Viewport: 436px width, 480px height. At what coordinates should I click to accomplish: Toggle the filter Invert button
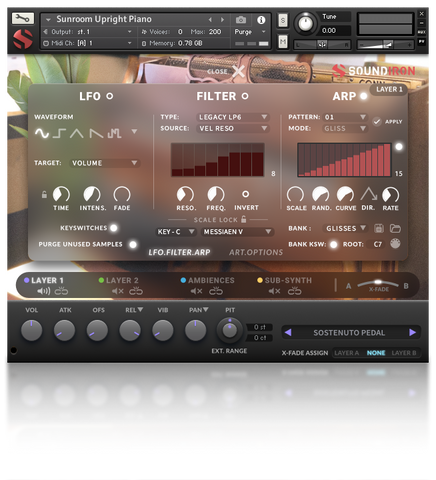coord(246,194)
